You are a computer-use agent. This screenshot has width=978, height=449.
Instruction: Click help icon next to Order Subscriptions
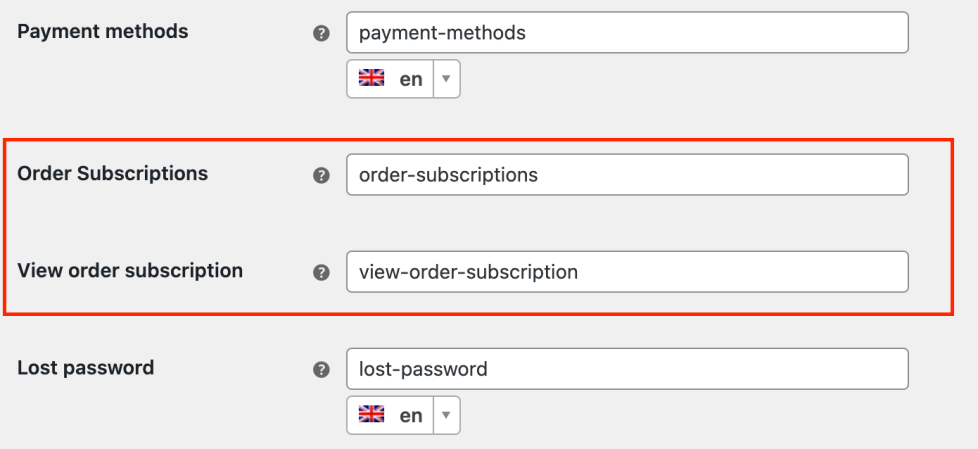click(x=323, y=175)
